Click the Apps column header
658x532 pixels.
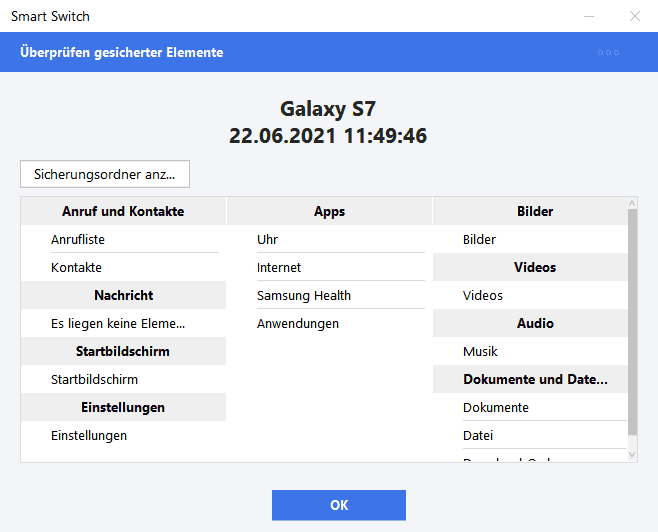point(329,211)
